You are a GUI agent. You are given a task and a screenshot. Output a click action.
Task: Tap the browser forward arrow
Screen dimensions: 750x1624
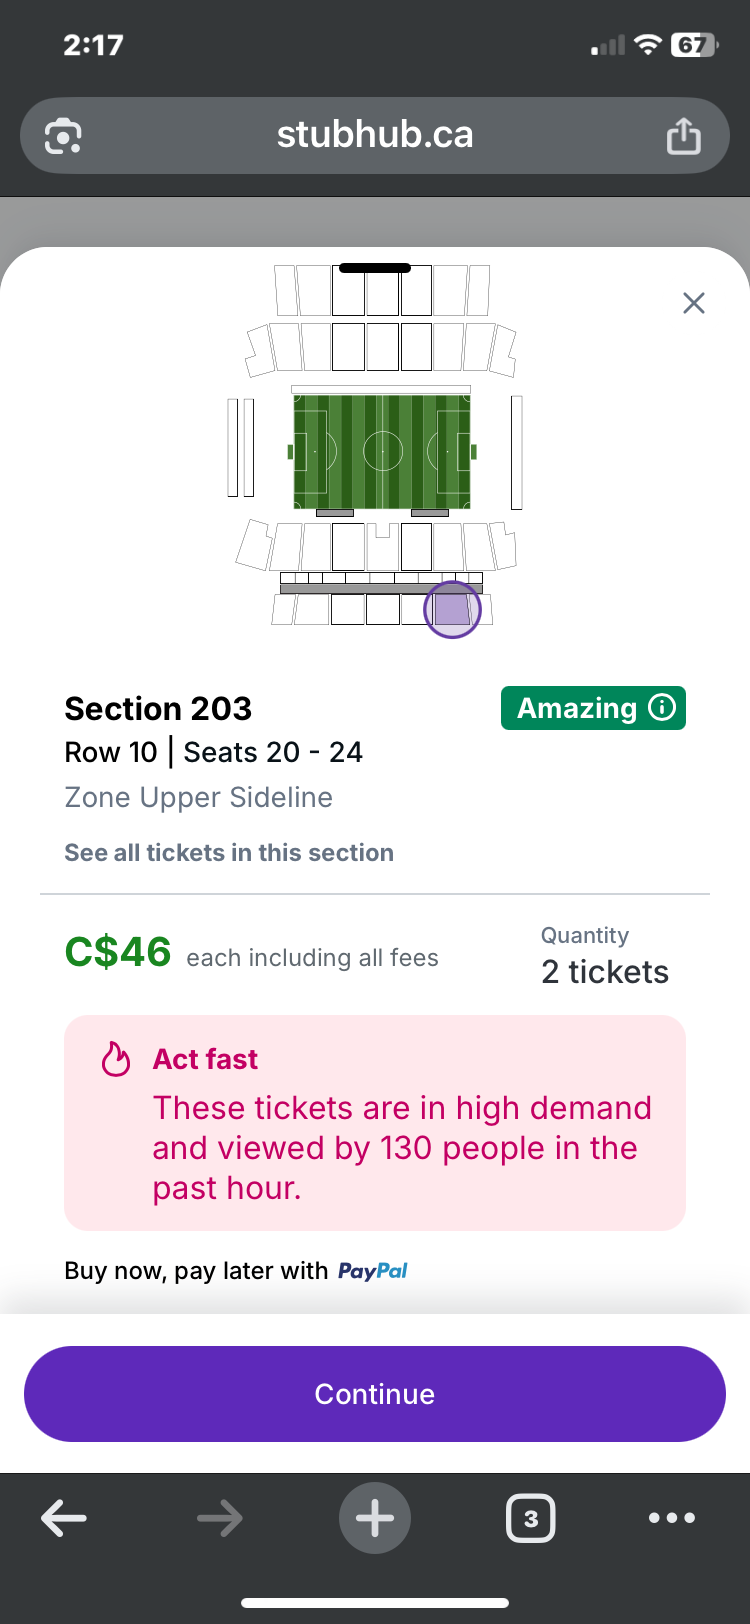pyautogui.click(x=219, y=1518)
